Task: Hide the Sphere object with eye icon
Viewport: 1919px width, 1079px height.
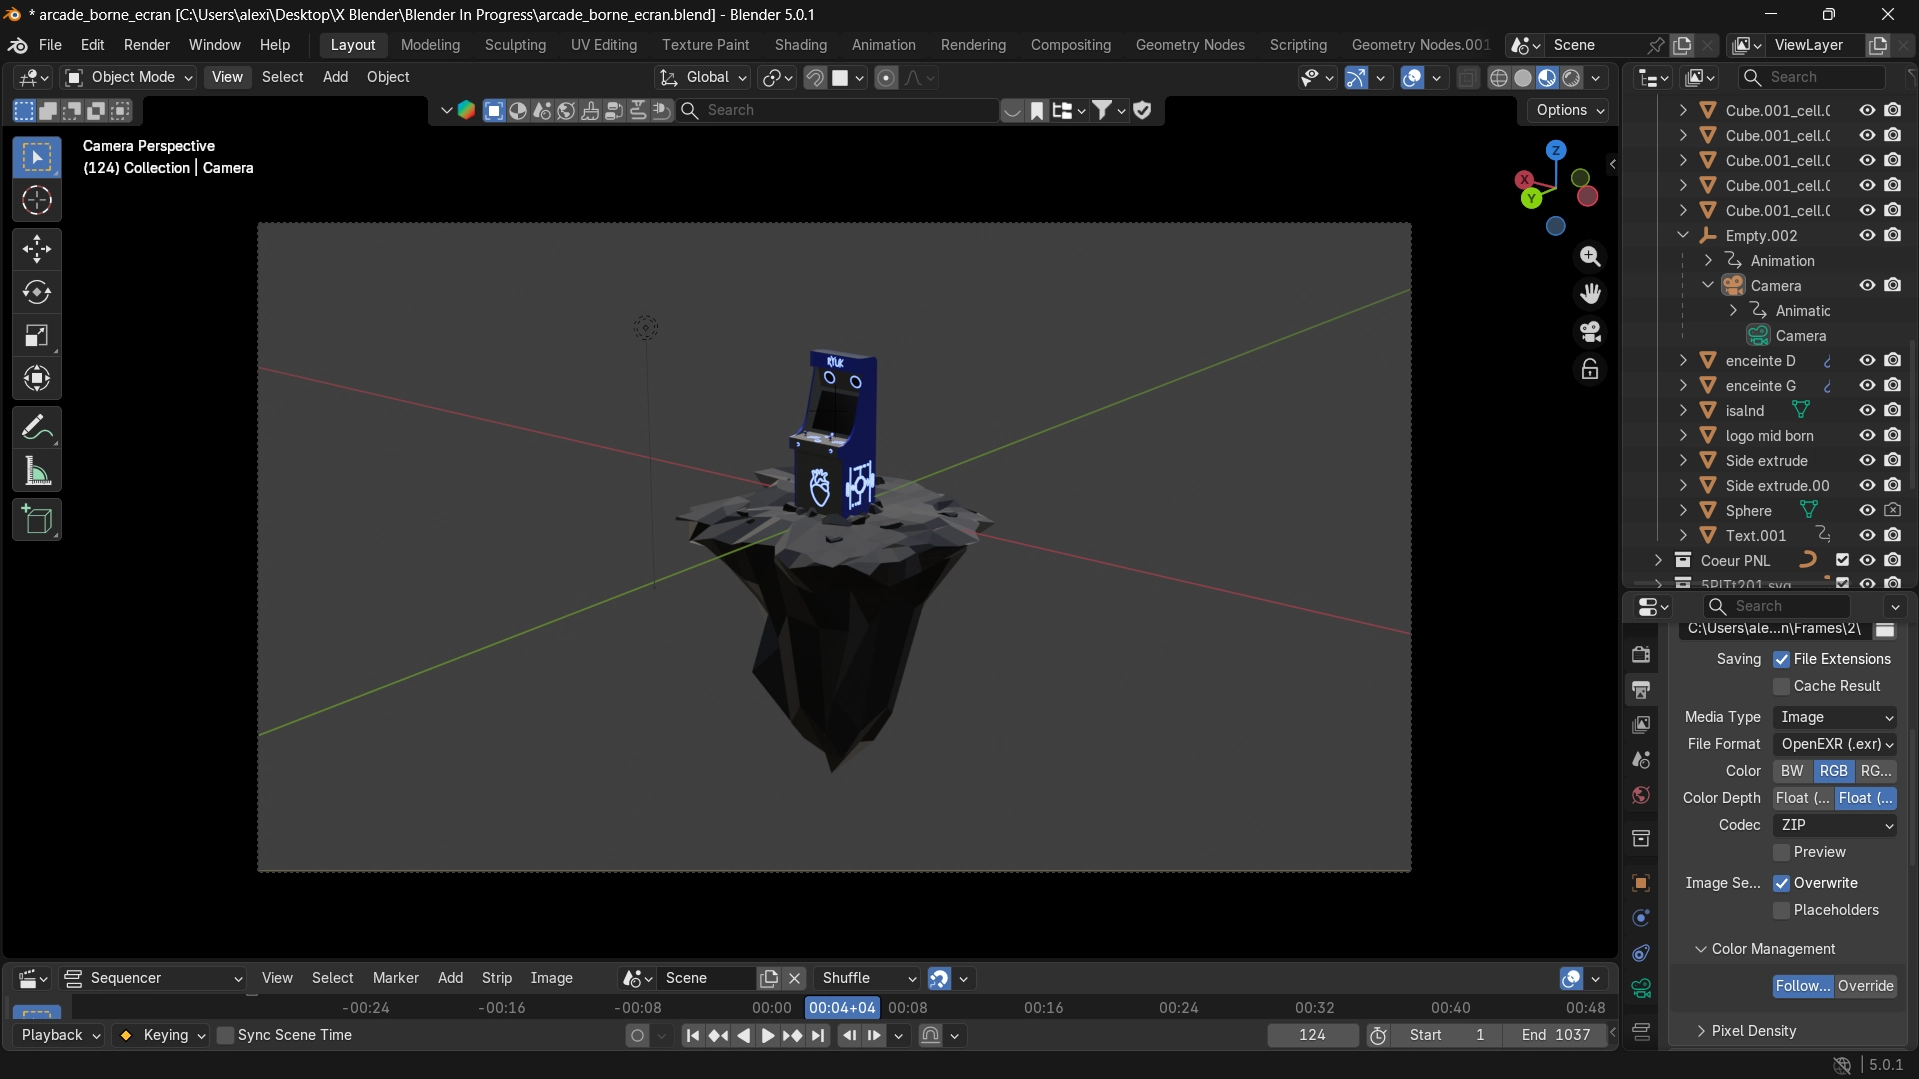Action: pyautogui.click(x=1866, y=511)
